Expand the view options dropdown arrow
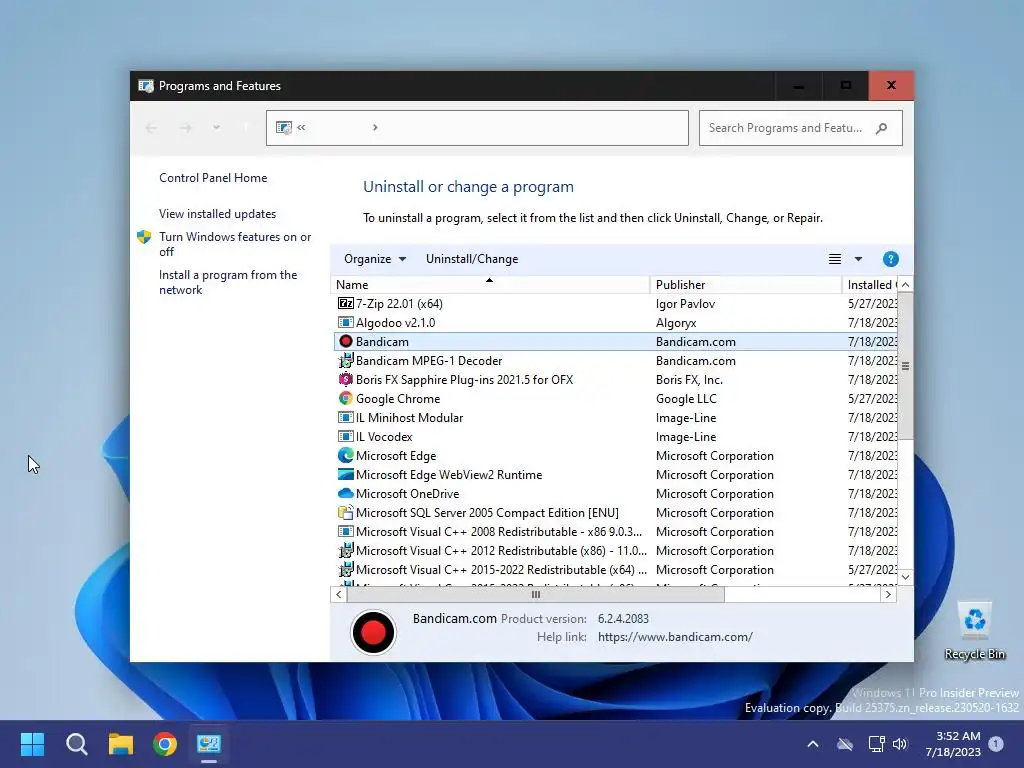The width and height of the screenshot is (1024, 768). (858, 259)
